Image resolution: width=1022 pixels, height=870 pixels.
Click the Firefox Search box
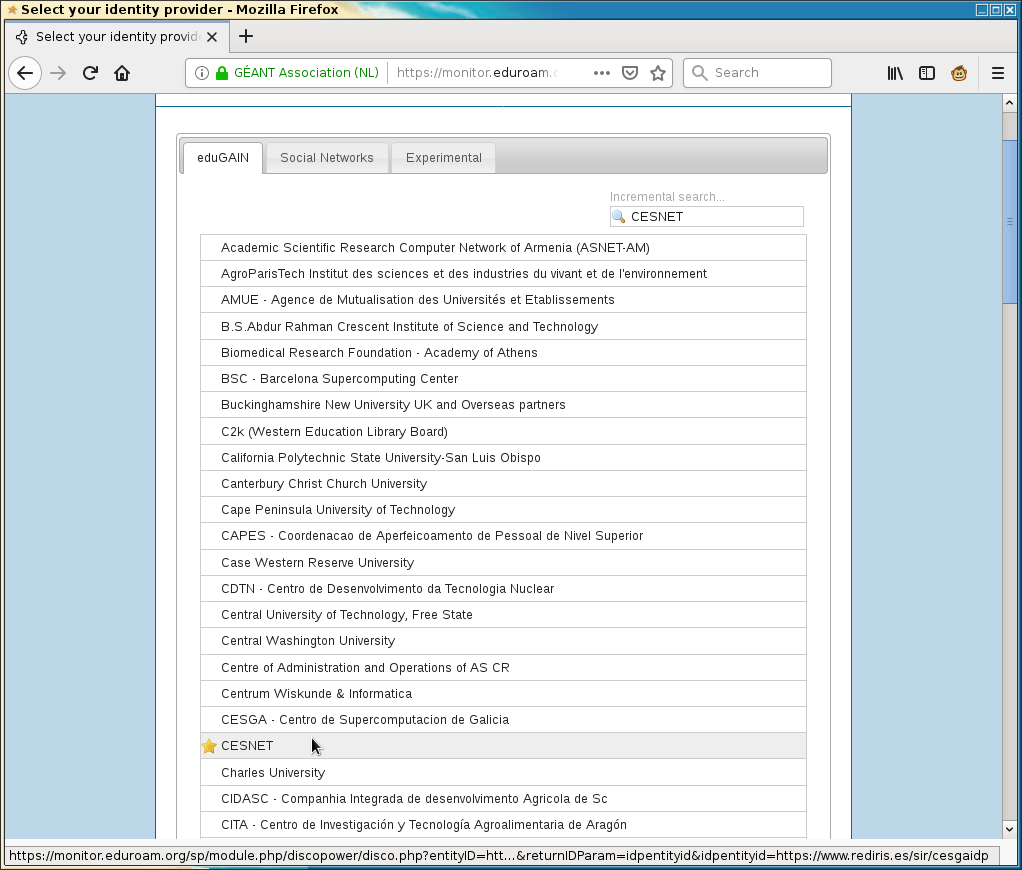pyautogui.click(x=757, y=73)
